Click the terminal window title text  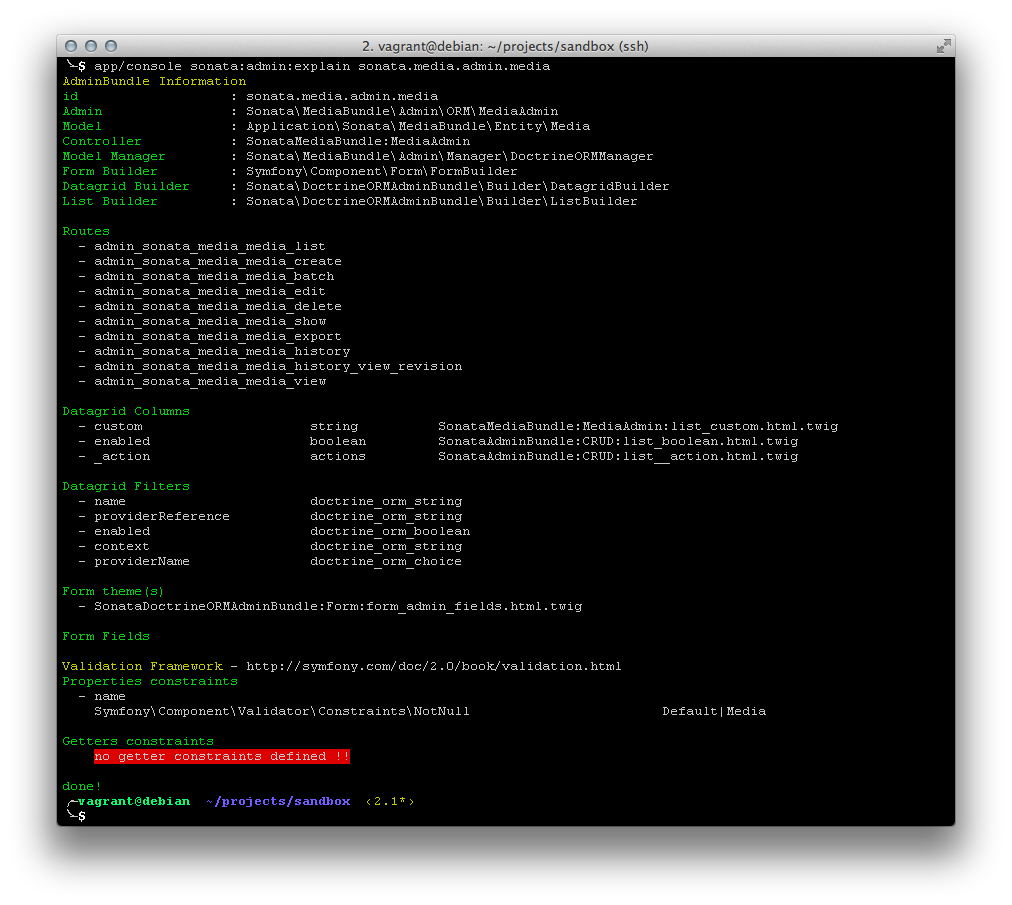point(506,46)
